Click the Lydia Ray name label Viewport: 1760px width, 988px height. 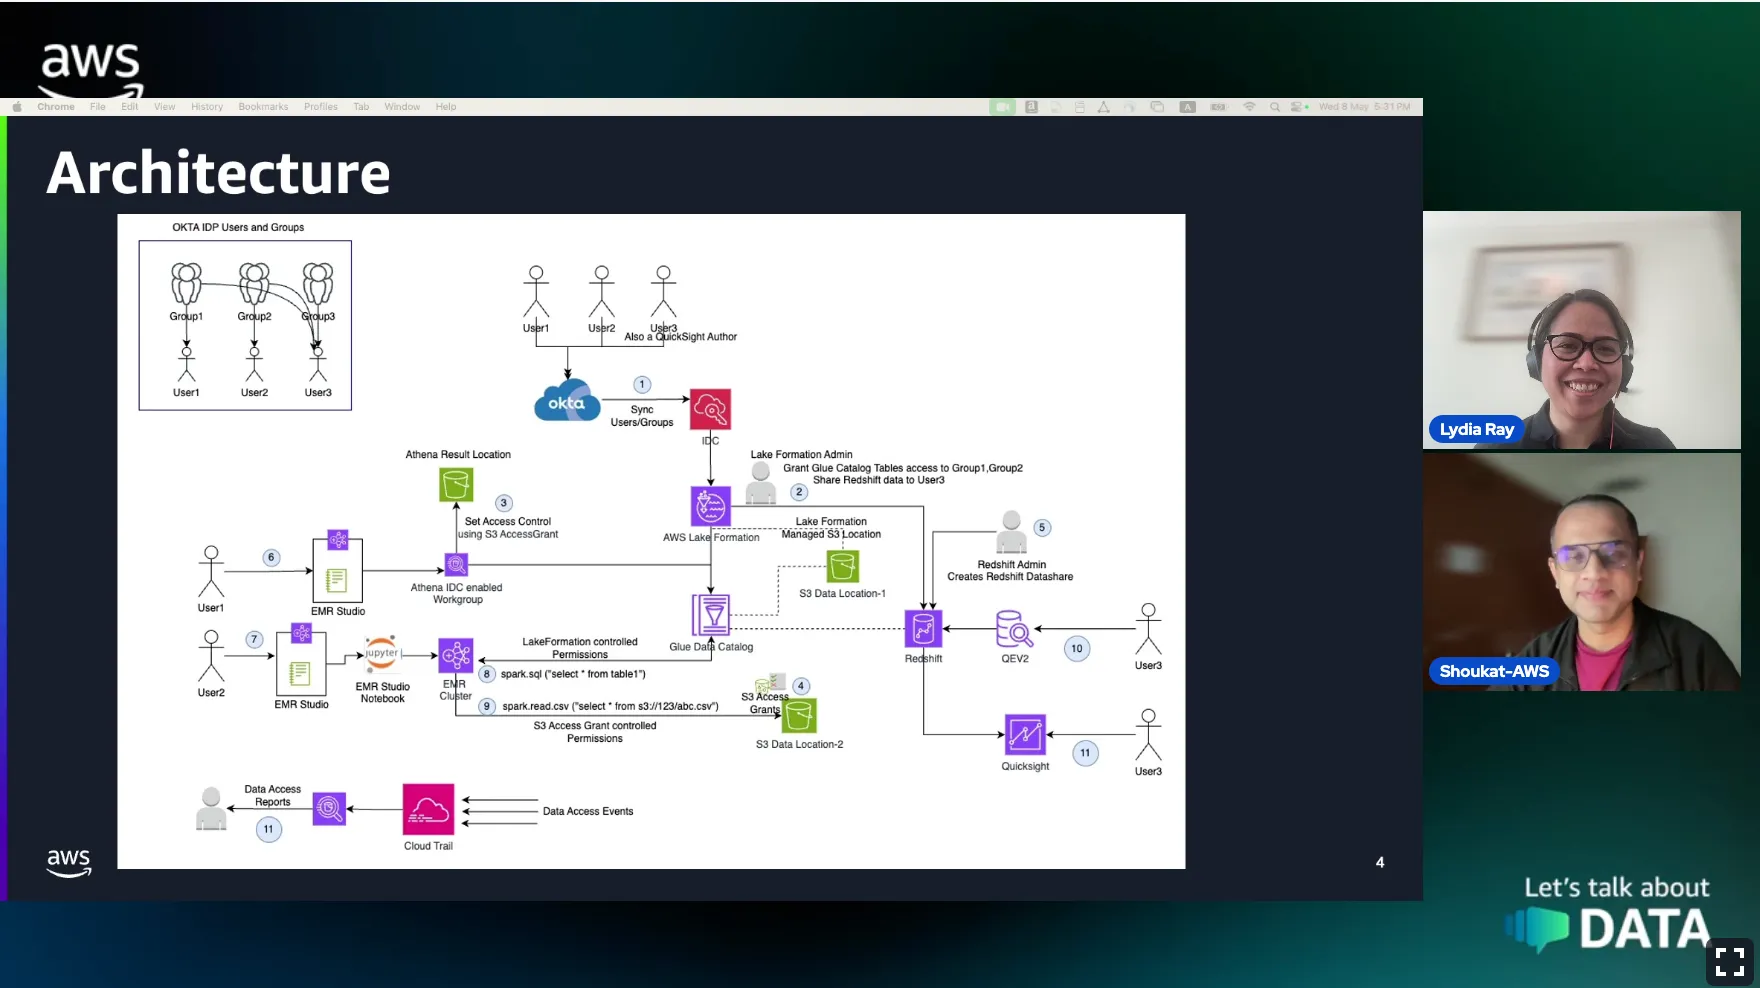pos(1477,429)
